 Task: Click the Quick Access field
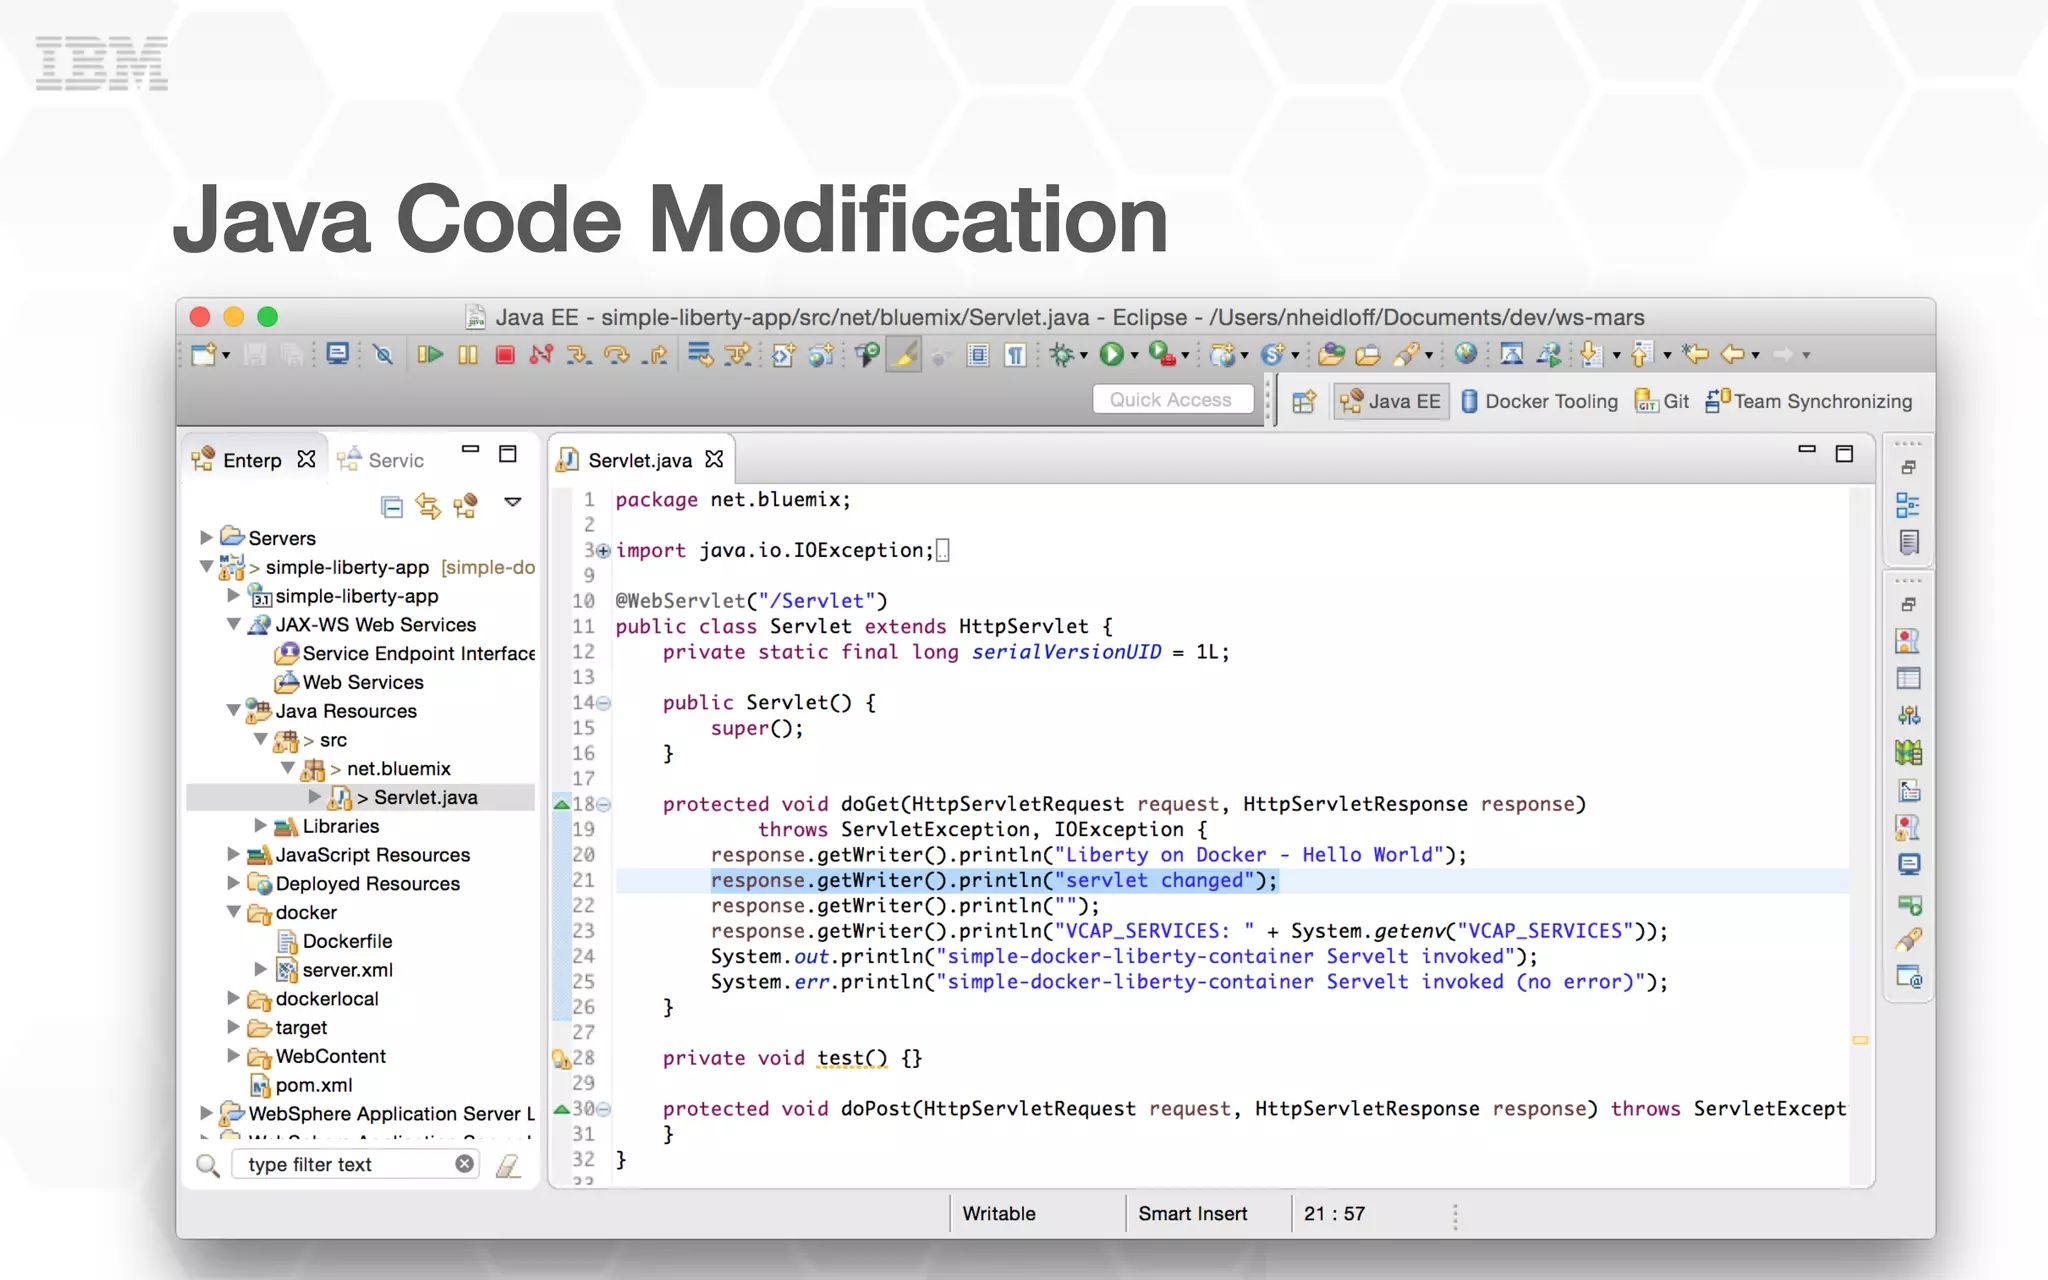1172,399
